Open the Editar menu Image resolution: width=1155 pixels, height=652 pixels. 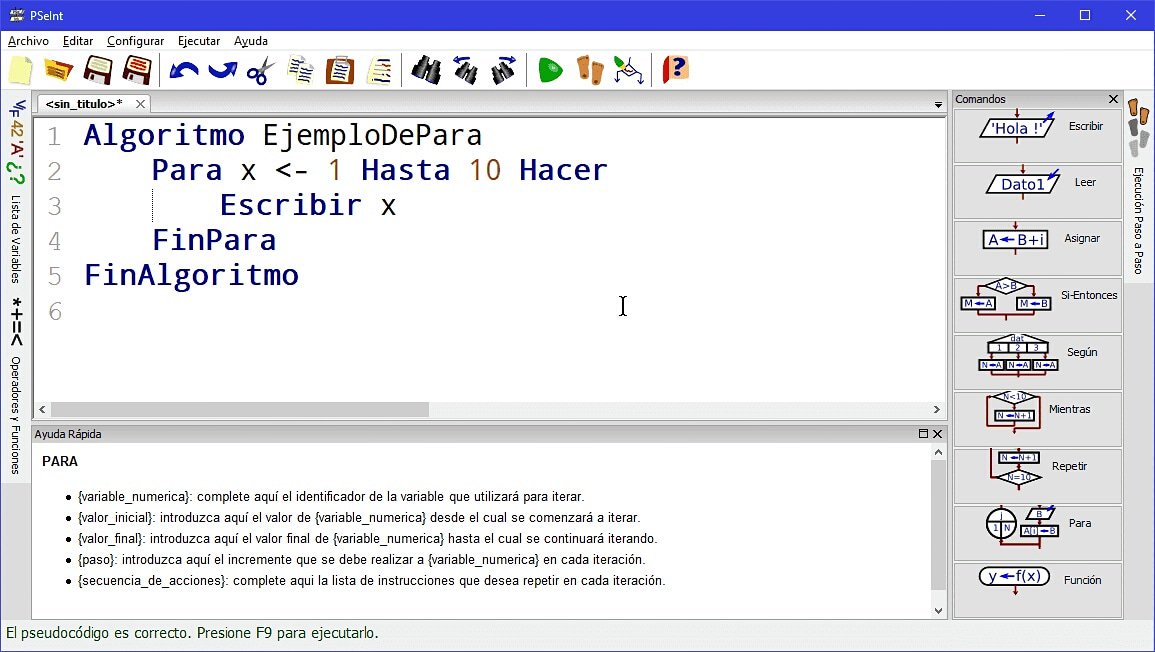pos(77,41)
